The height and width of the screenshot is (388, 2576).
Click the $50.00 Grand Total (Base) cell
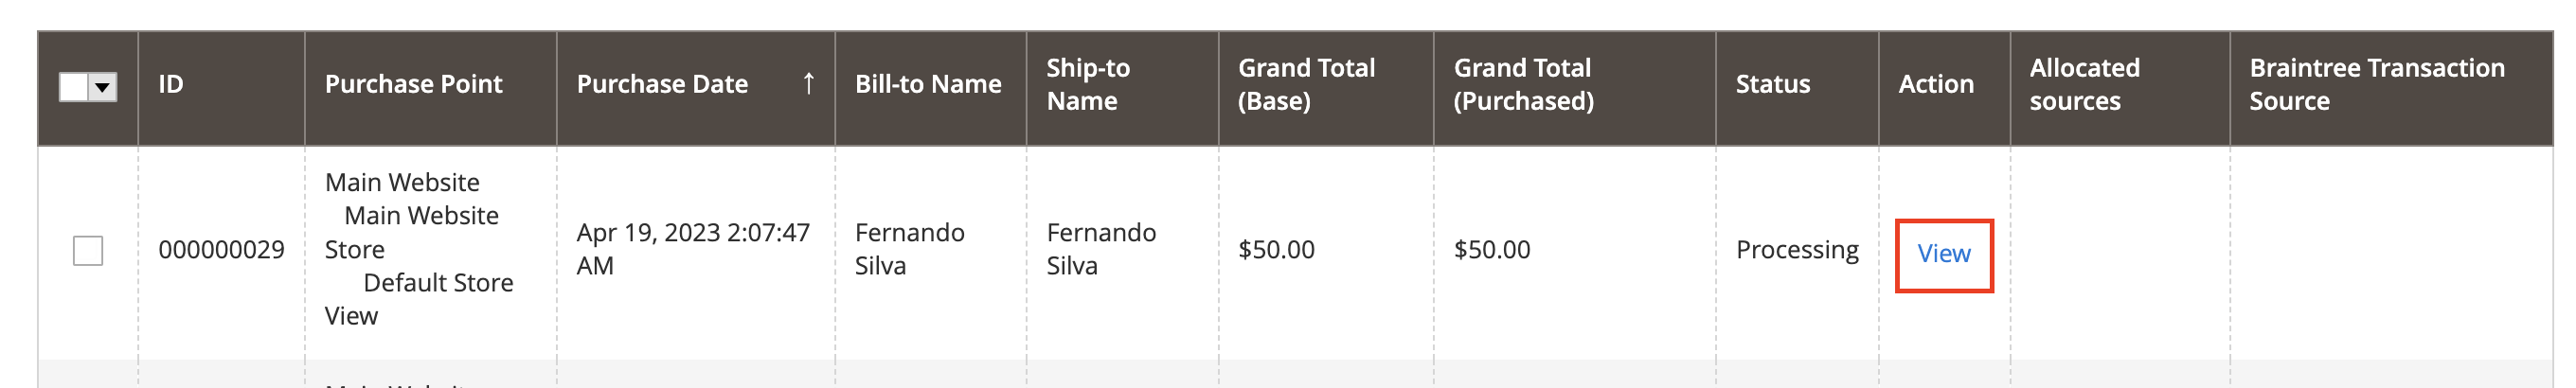(1276, 250)
